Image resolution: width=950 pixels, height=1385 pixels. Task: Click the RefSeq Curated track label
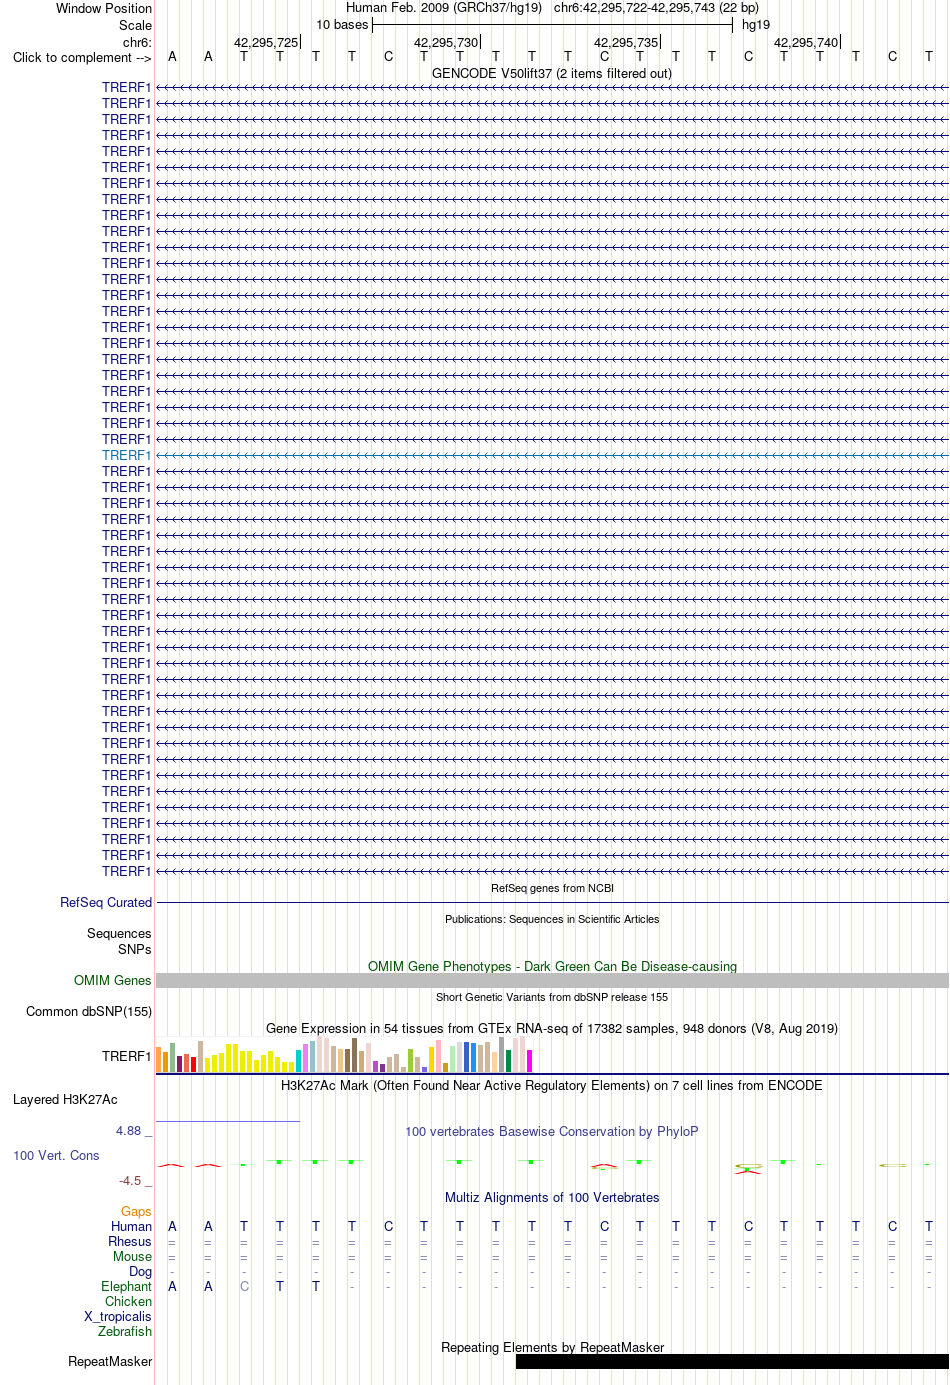106,902
